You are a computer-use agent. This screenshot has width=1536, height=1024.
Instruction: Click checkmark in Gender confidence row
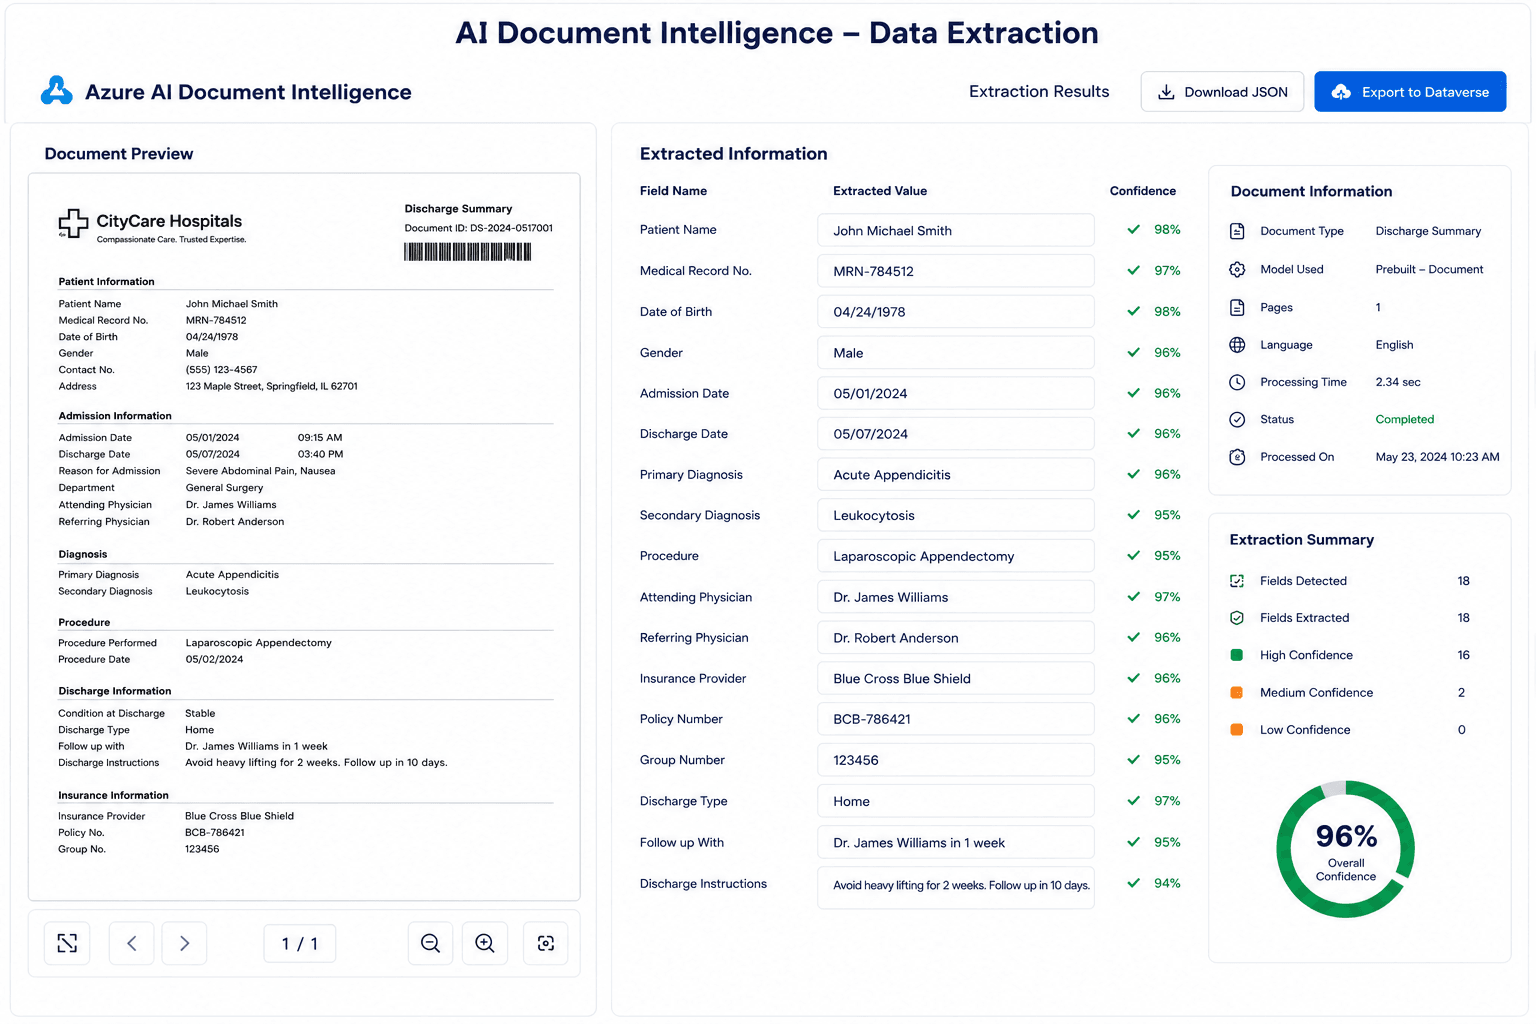(x=1133, y=353)
